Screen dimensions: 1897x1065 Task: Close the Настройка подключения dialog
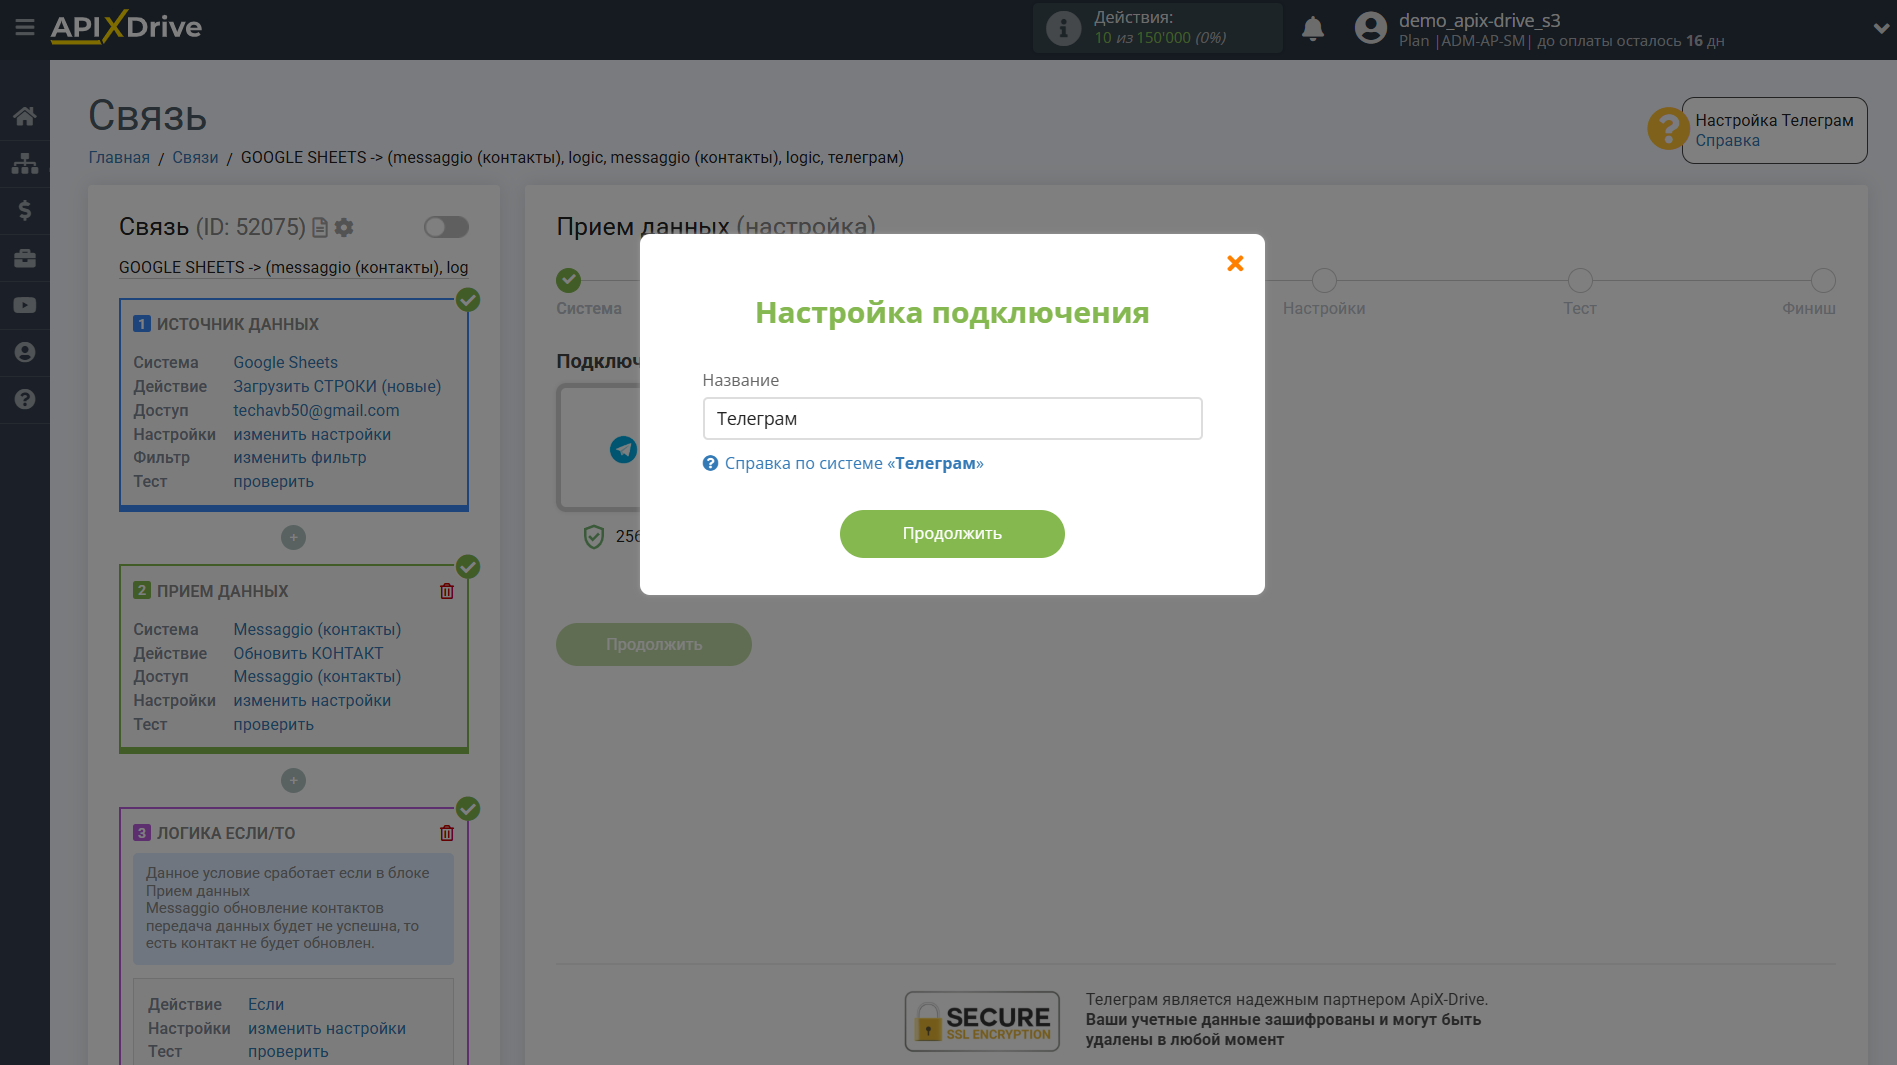pyautogui.click(x=1235, y=263)
